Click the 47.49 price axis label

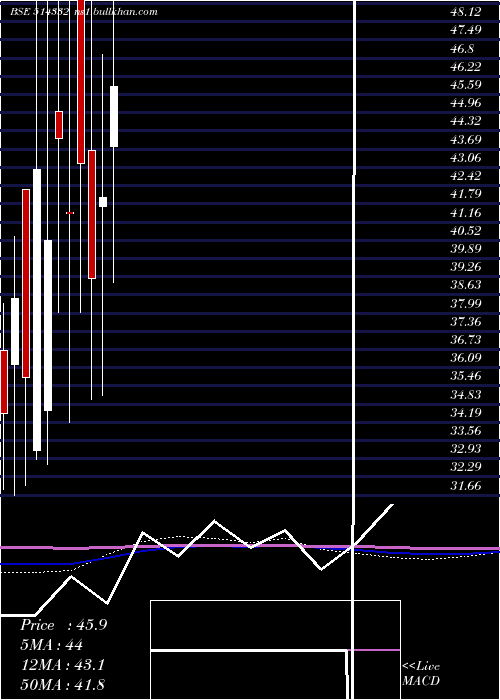tap(466, 30)
